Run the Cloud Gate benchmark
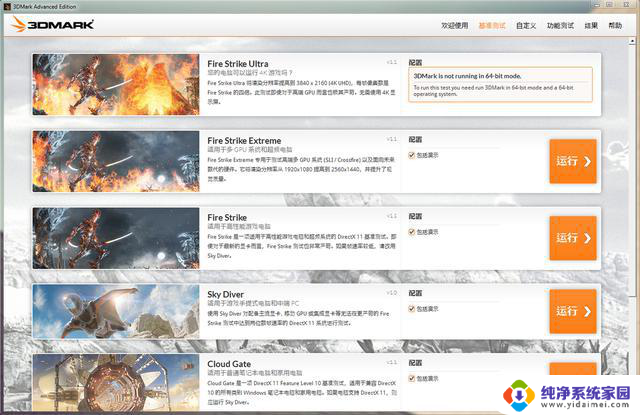This screenshot has height=415, width=640. 573,368
